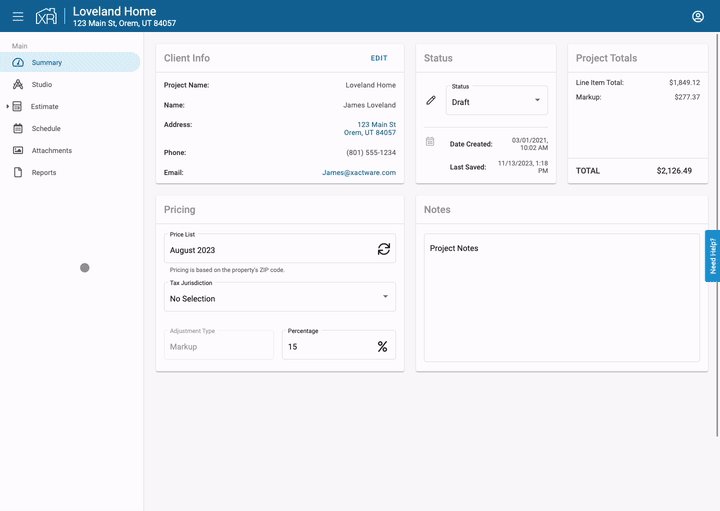720x511 pixels.
Task: Open the user account profile icon
Action: pyautogui.click(x=698, y=17)
